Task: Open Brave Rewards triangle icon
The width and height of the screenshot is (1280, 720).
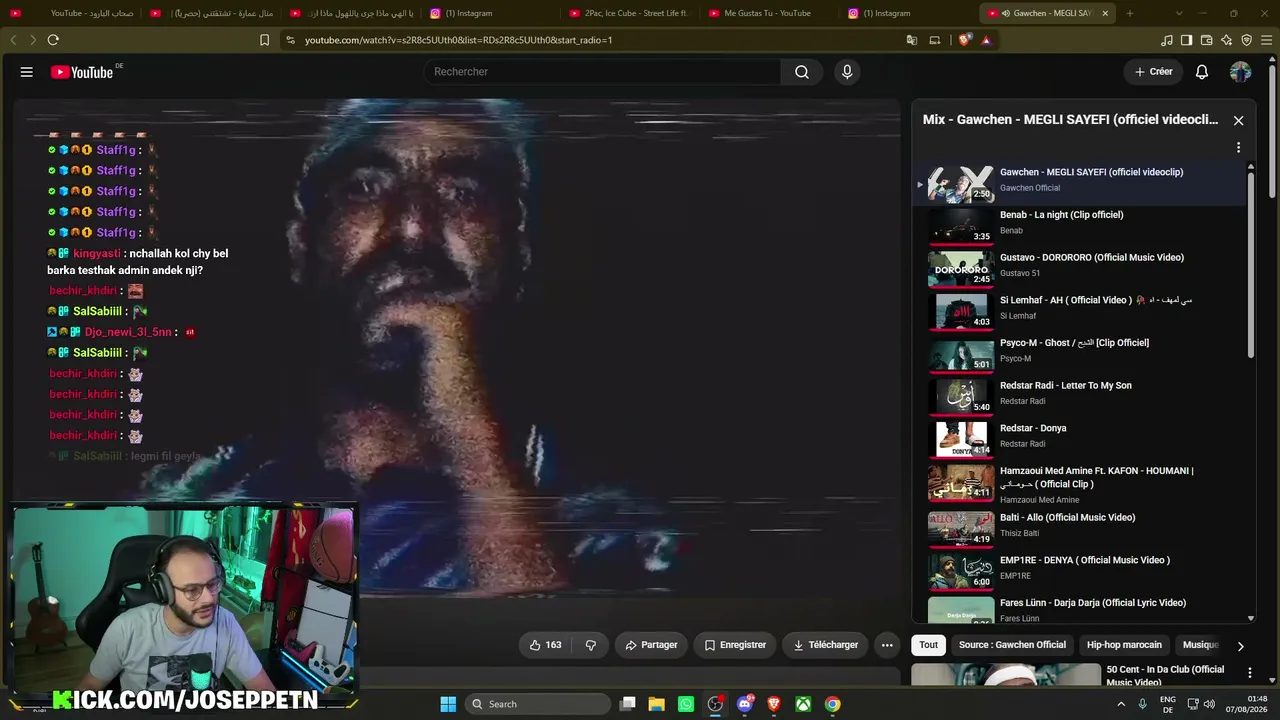Action: 986,40
